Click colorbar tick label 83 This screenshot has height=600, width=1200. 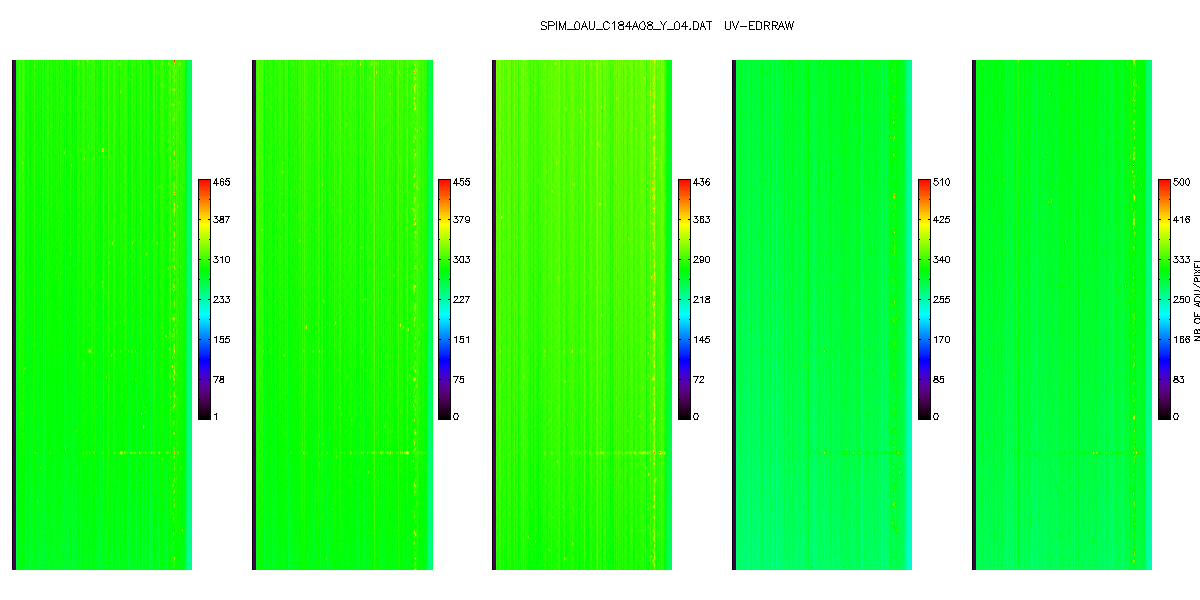click(1179, 380)
